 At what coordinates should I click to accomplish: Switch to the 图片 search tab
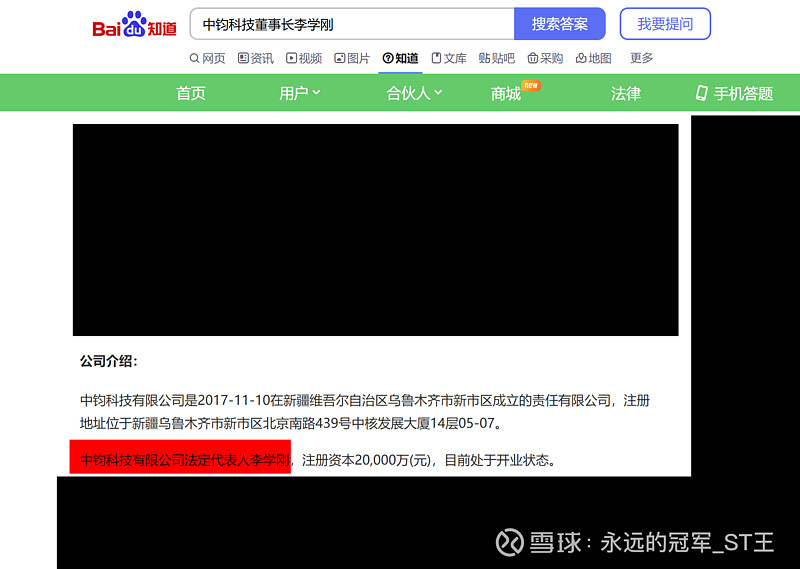coord(352,58)
